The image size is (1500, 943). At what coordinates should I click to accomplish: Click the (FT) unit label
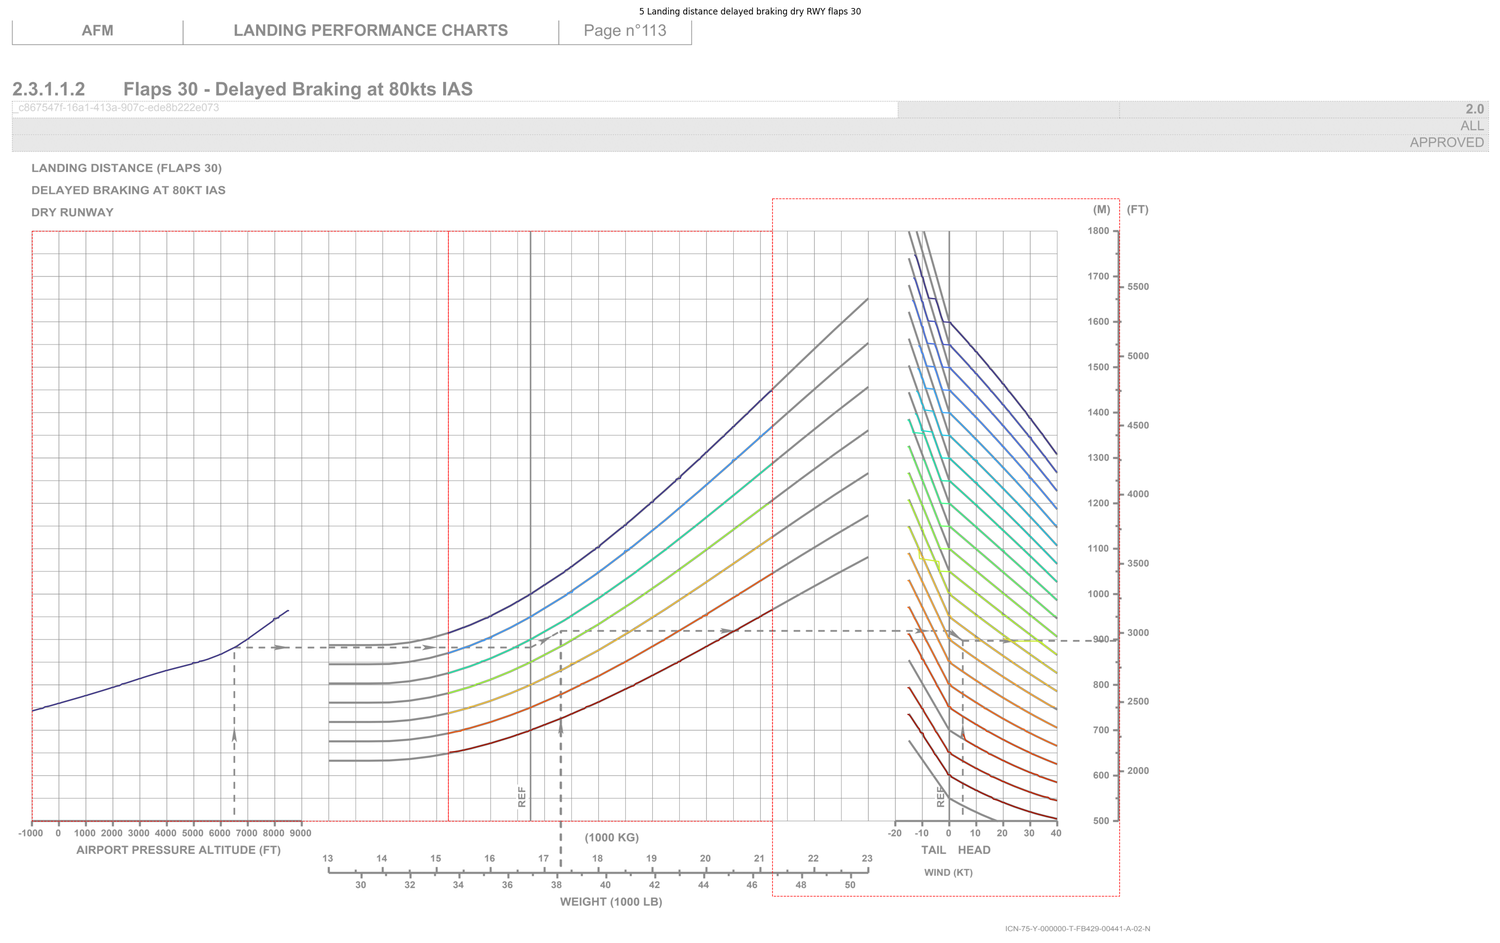(1137, 210)
